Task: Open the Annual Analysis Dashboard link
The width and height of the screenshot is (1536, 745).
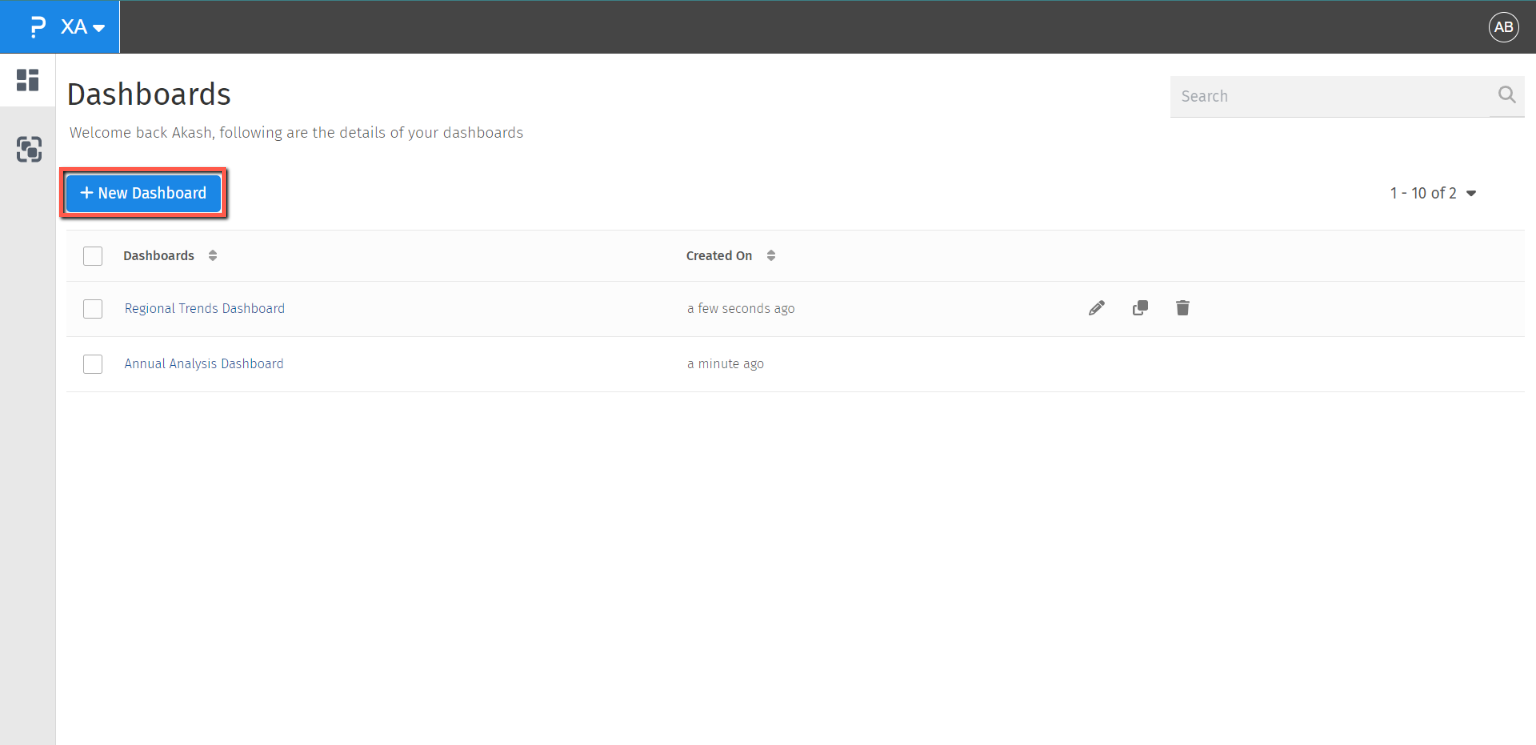Action: point(203,364)
